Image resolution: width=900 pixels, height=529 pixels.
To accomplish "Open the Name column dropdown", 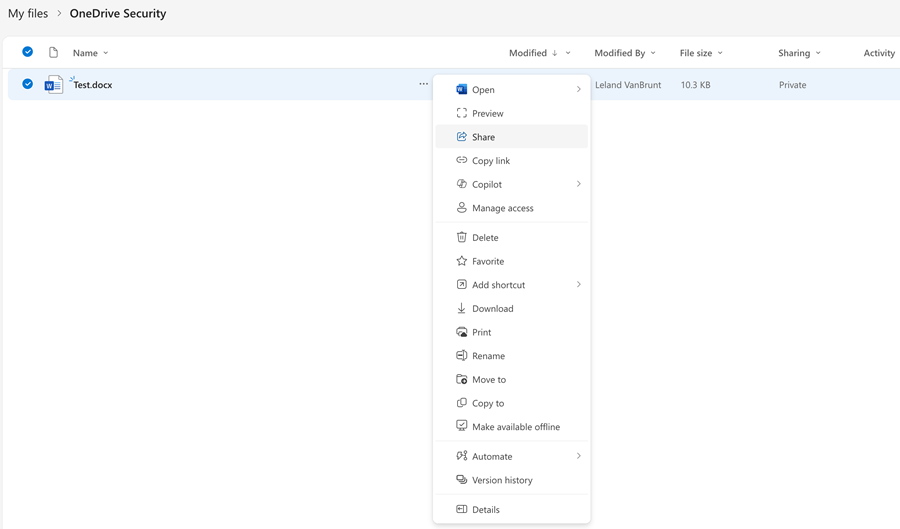I will [106, 53].
